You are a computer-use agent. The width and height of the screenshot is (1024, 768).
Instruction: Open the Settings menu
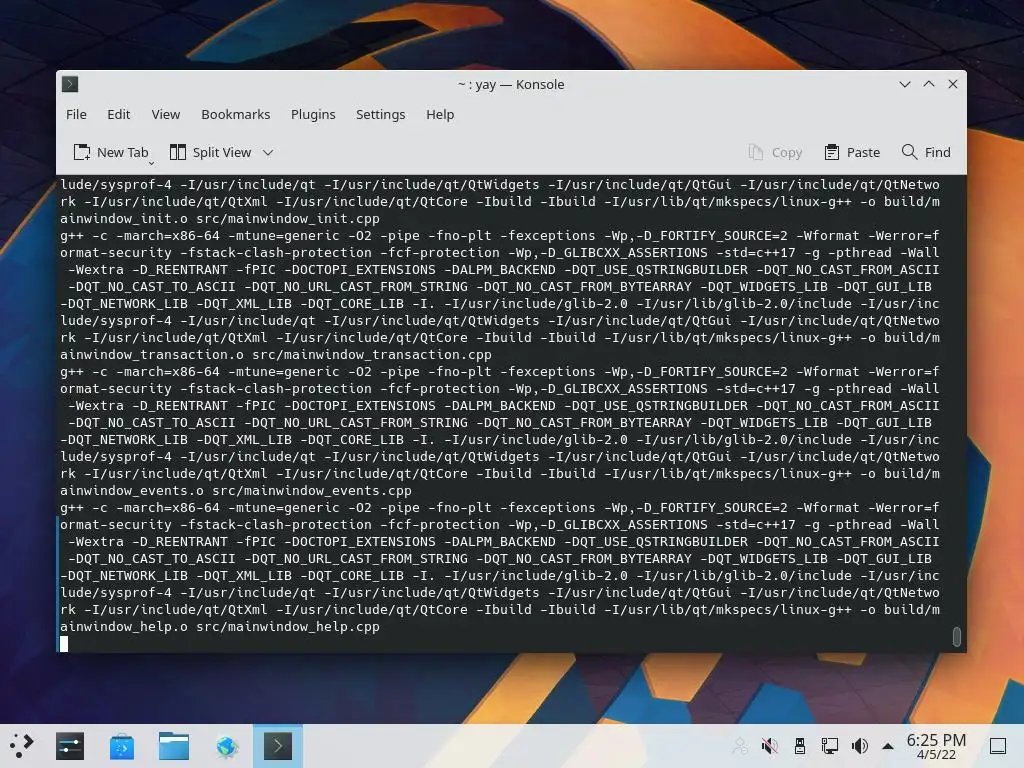[x=380, y=114]
